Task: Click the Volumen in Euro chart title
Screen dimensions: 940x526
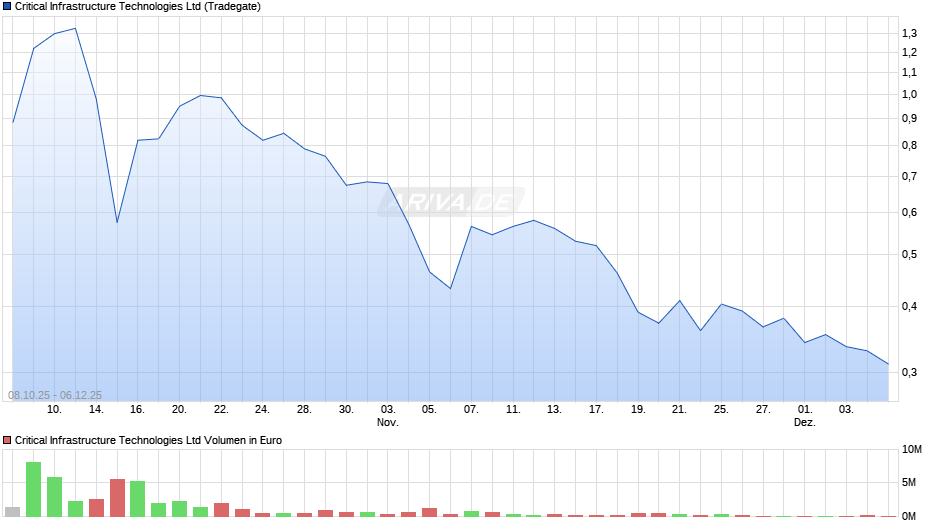Action: point(148,440)
